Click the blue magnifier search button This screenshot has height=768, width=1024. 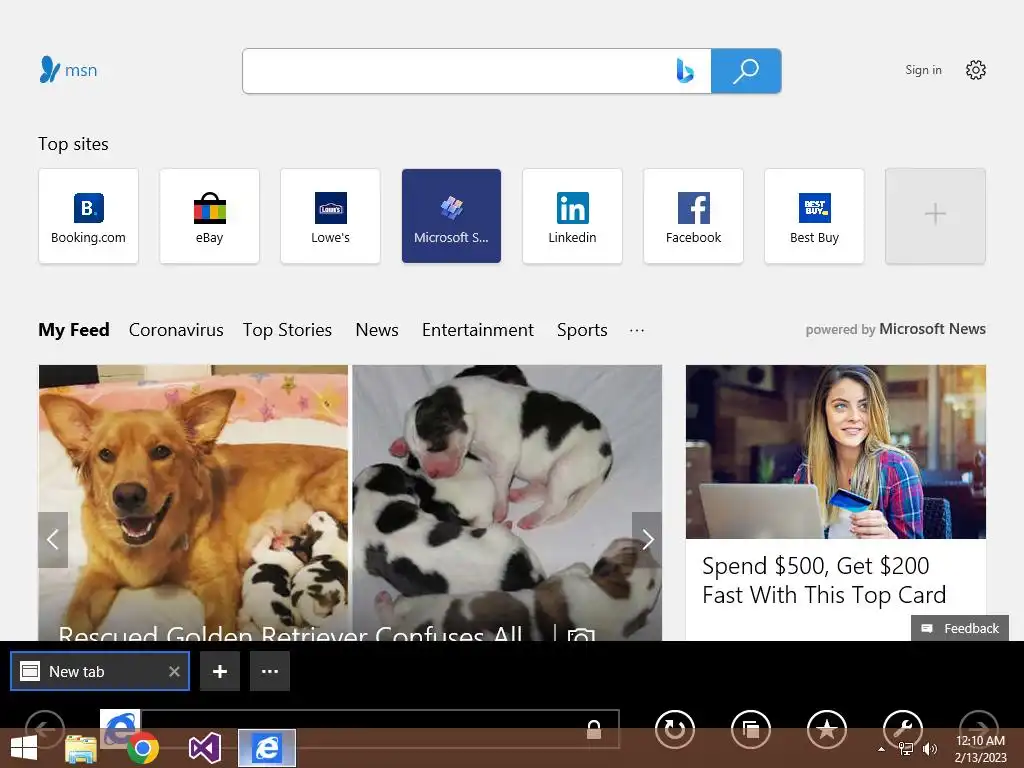tap(746, 71)
